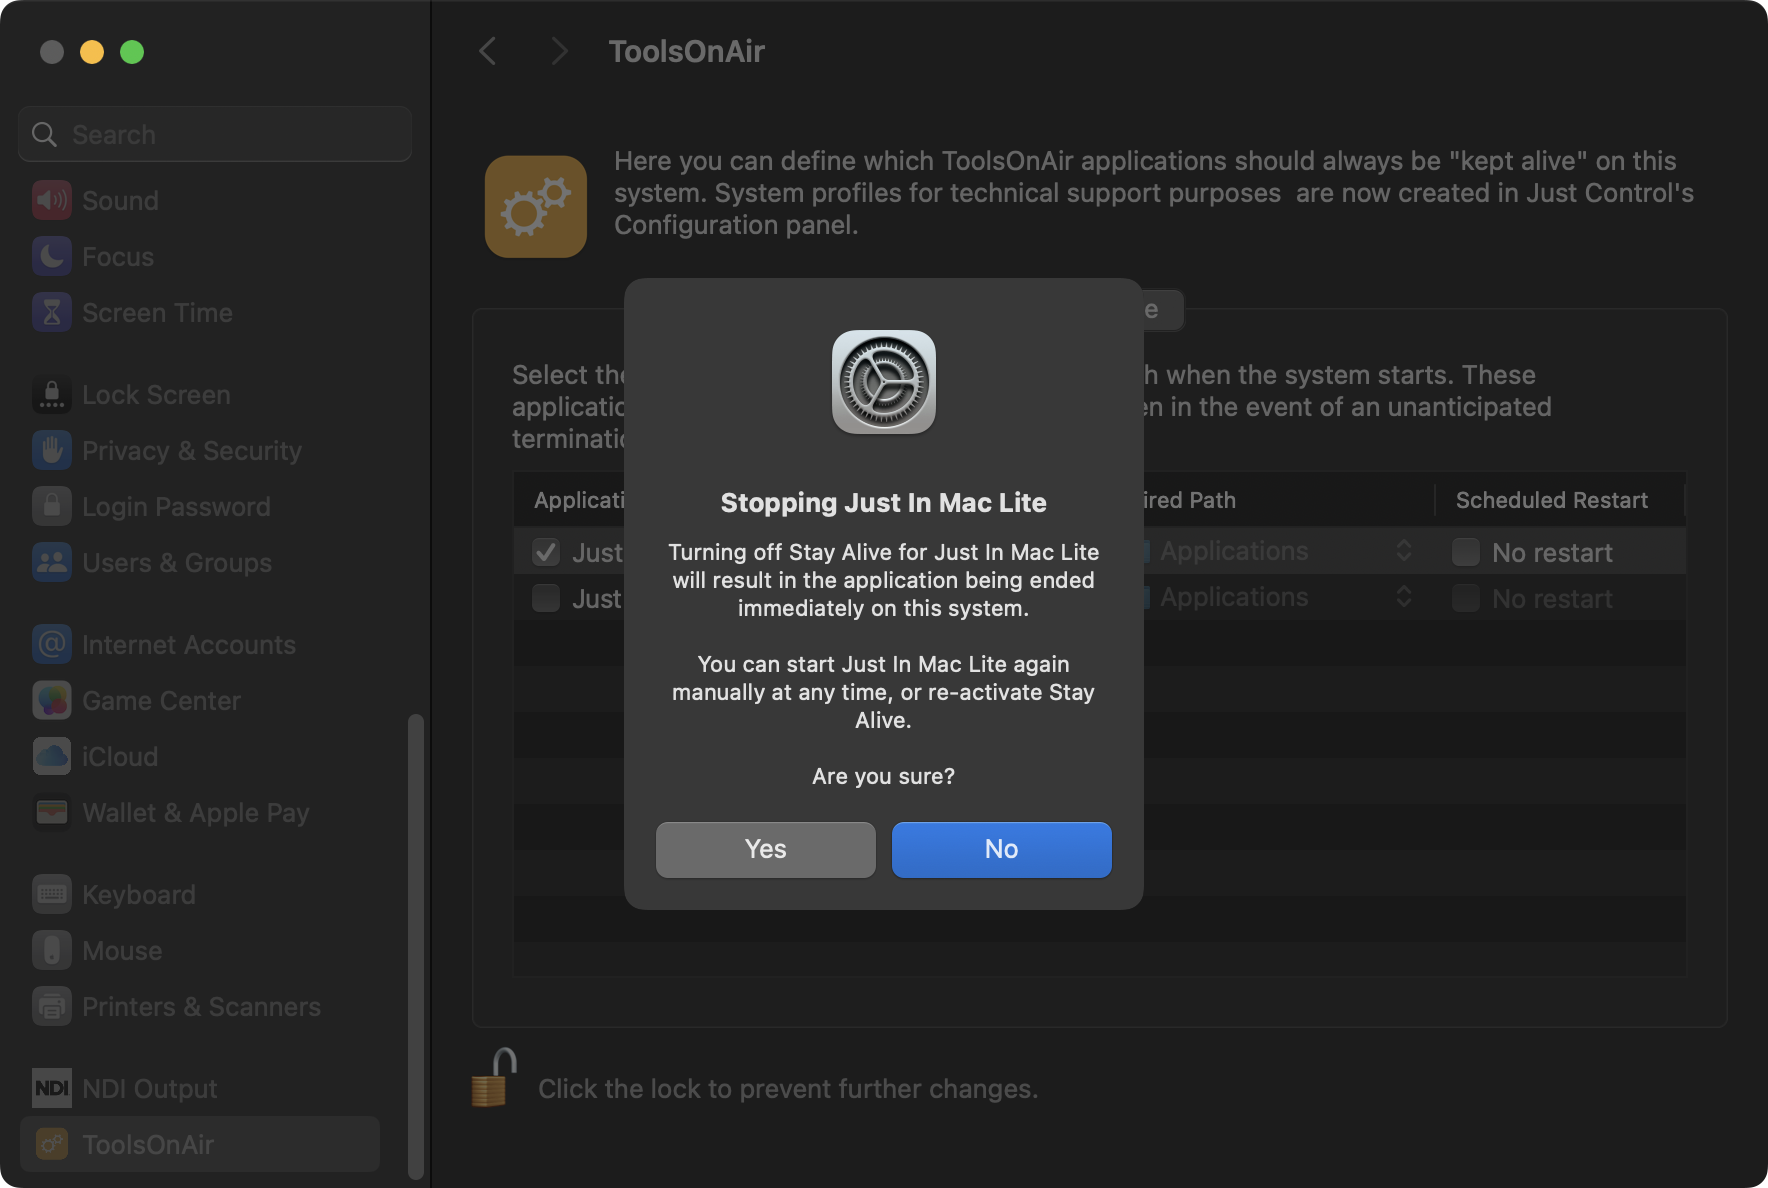1768x1188 pixels.
Task: Select the ToolsOnAir sidebar icon
Action: (52, 1144)
